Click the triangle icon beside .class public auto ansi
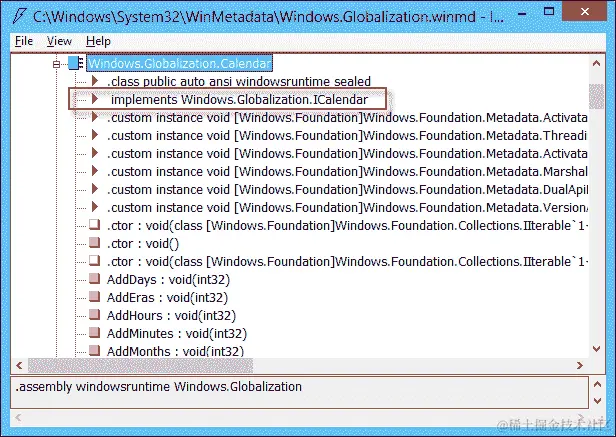 click(95, 81)
